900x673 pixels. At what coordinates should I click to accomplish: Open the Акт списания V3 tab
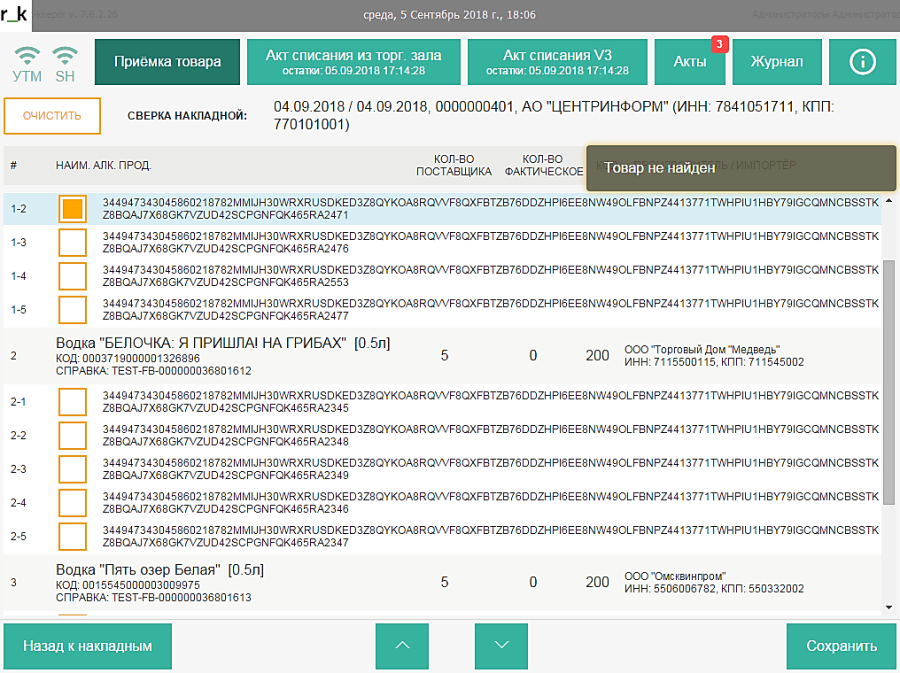[557, 62]
